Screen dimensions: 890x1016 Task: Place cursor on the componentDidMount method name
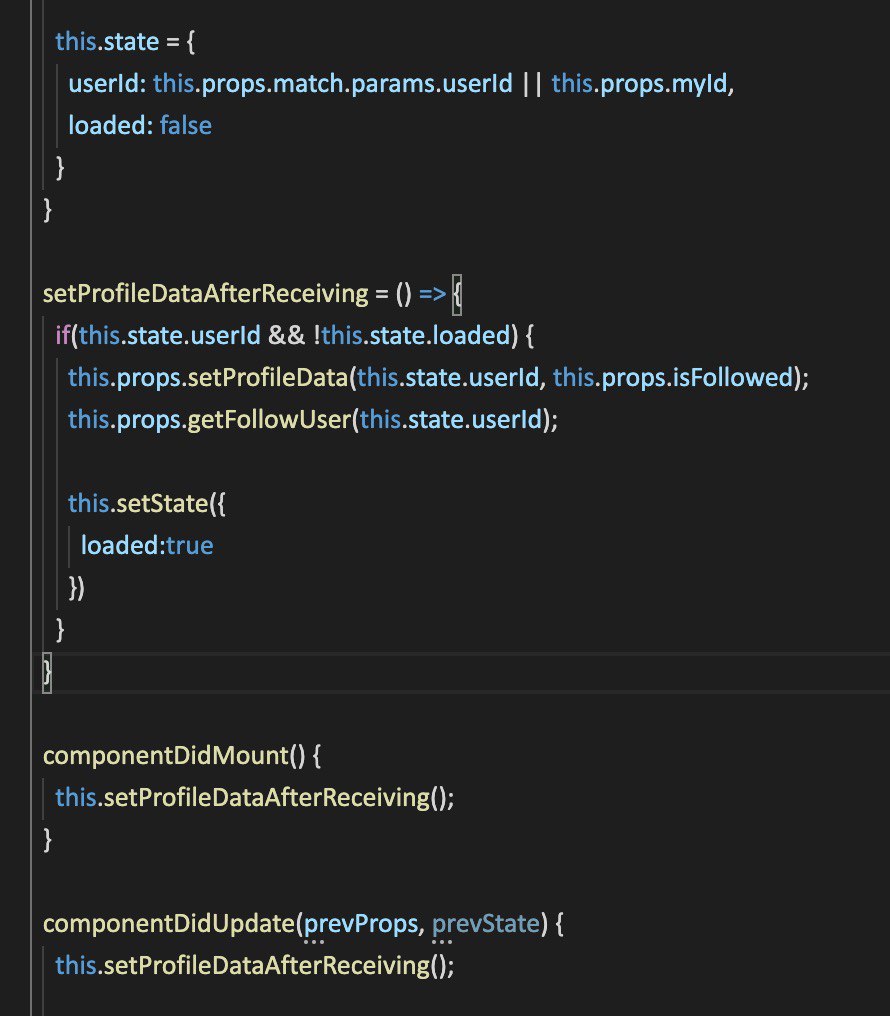165,755
